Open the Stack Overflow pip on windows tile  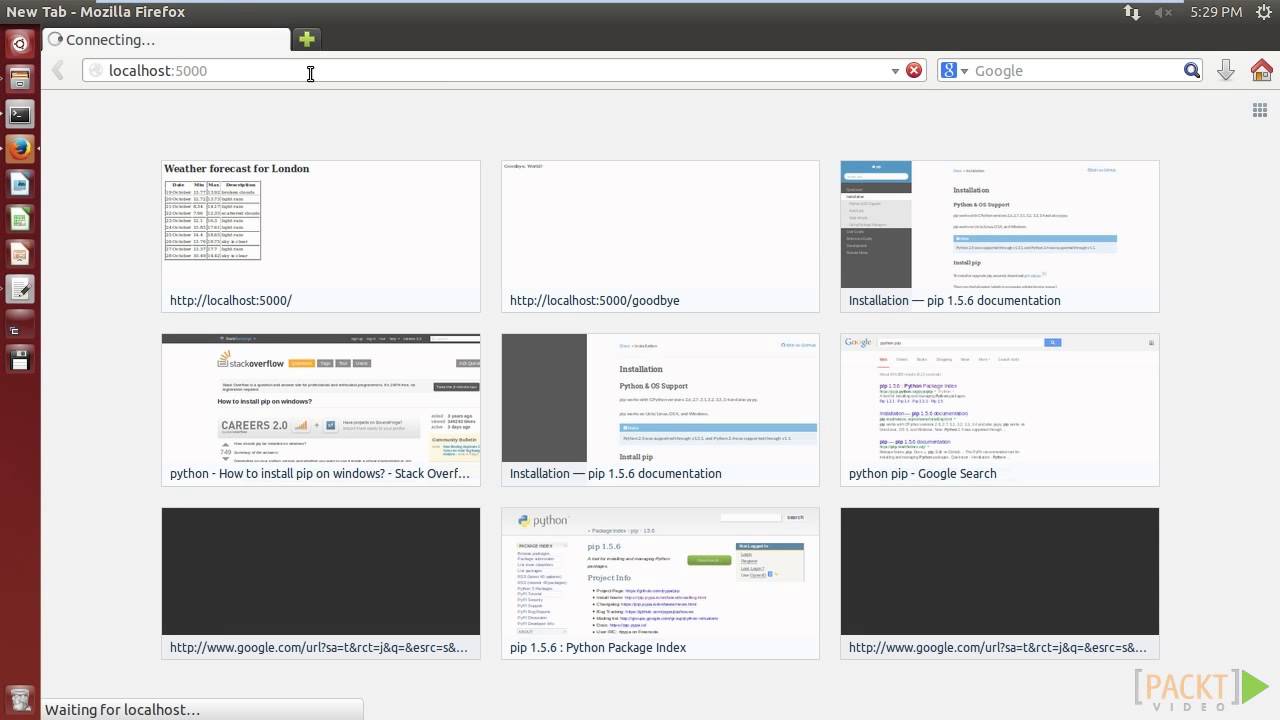321,410
